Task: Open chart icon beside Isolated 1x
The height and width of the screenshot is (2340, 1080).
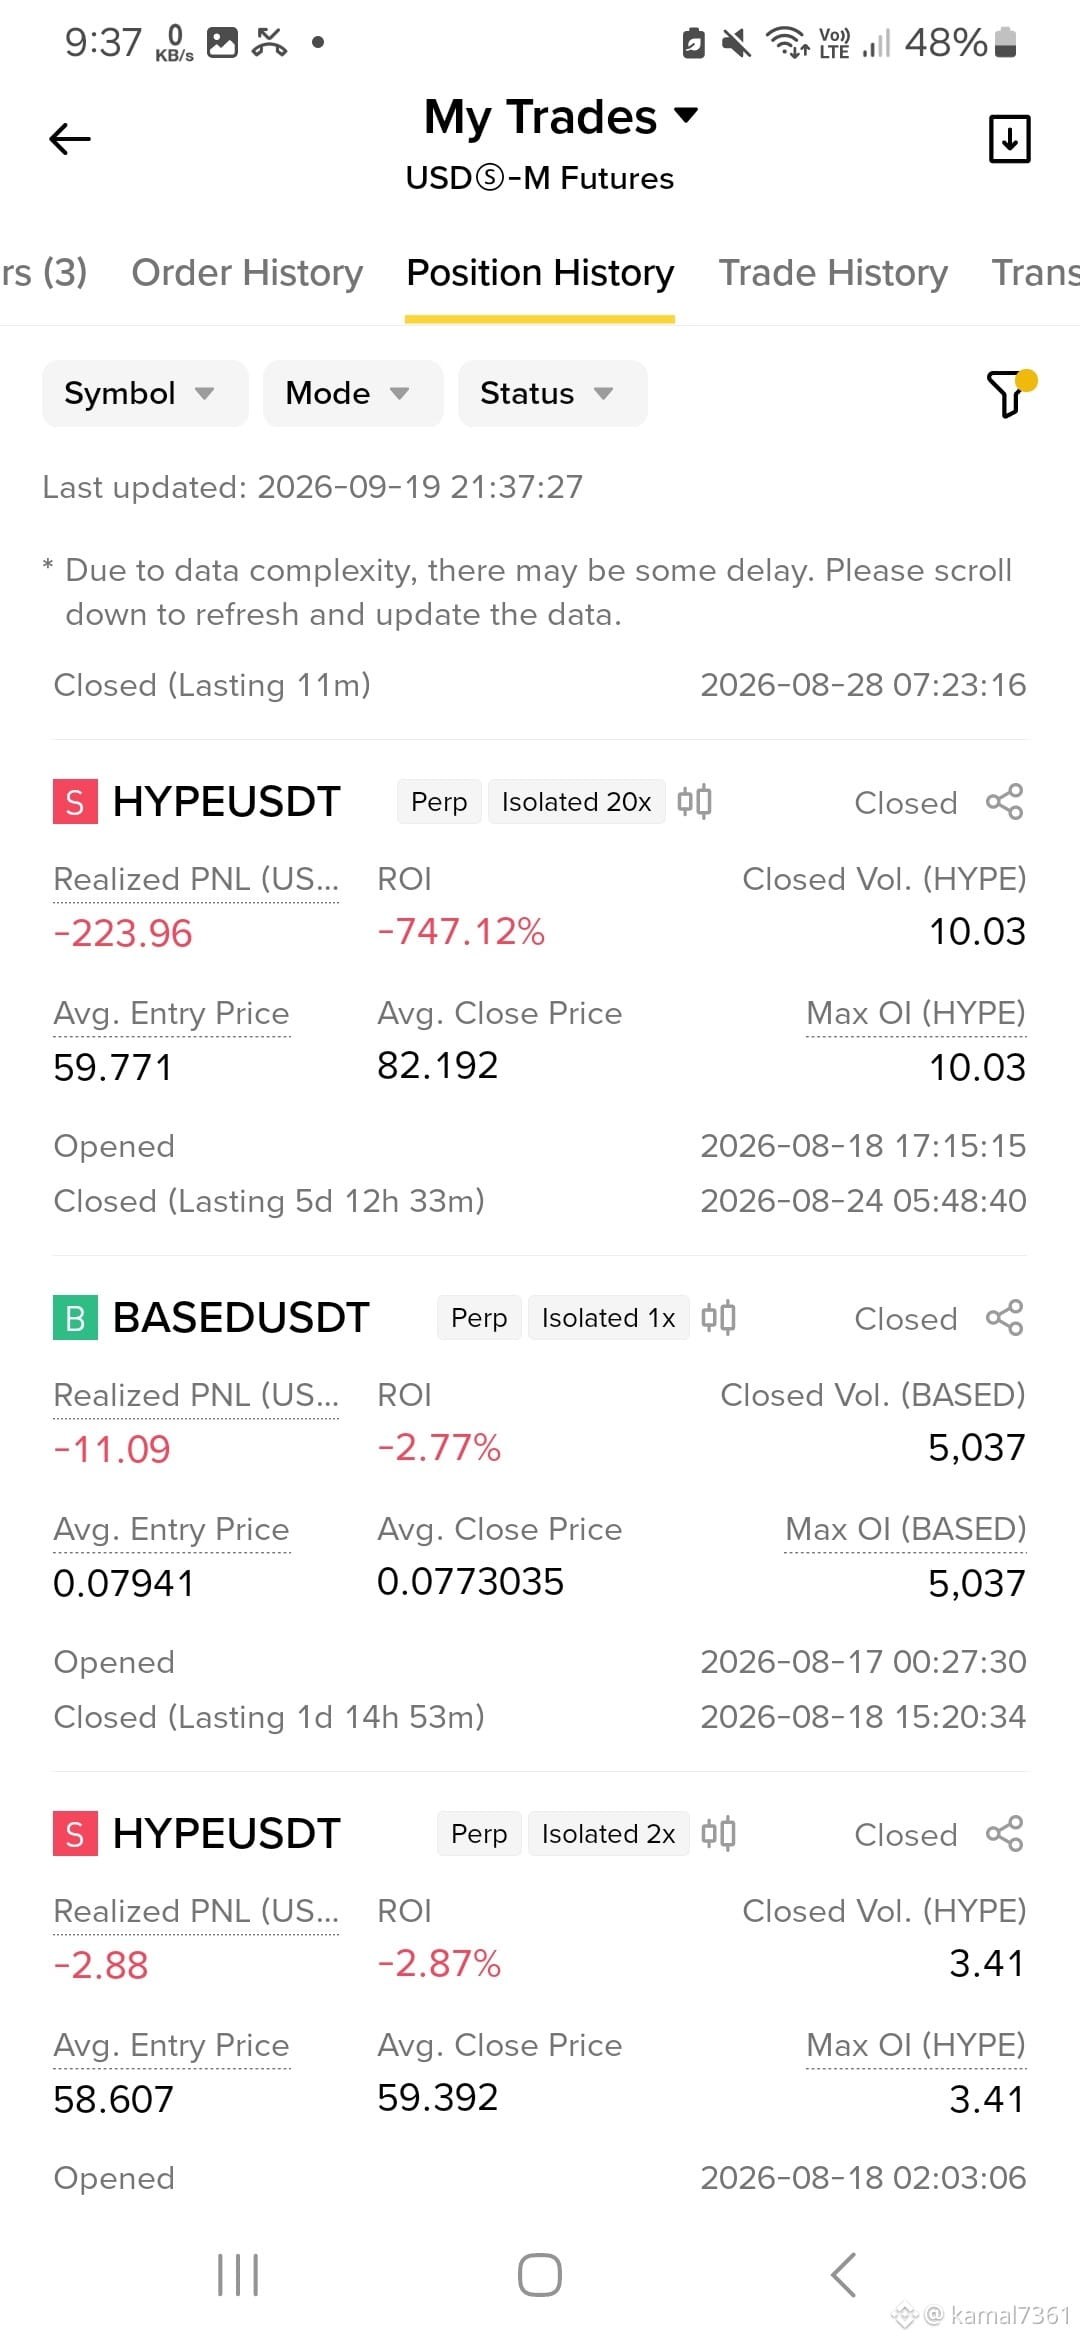Action: point(718,1318)
